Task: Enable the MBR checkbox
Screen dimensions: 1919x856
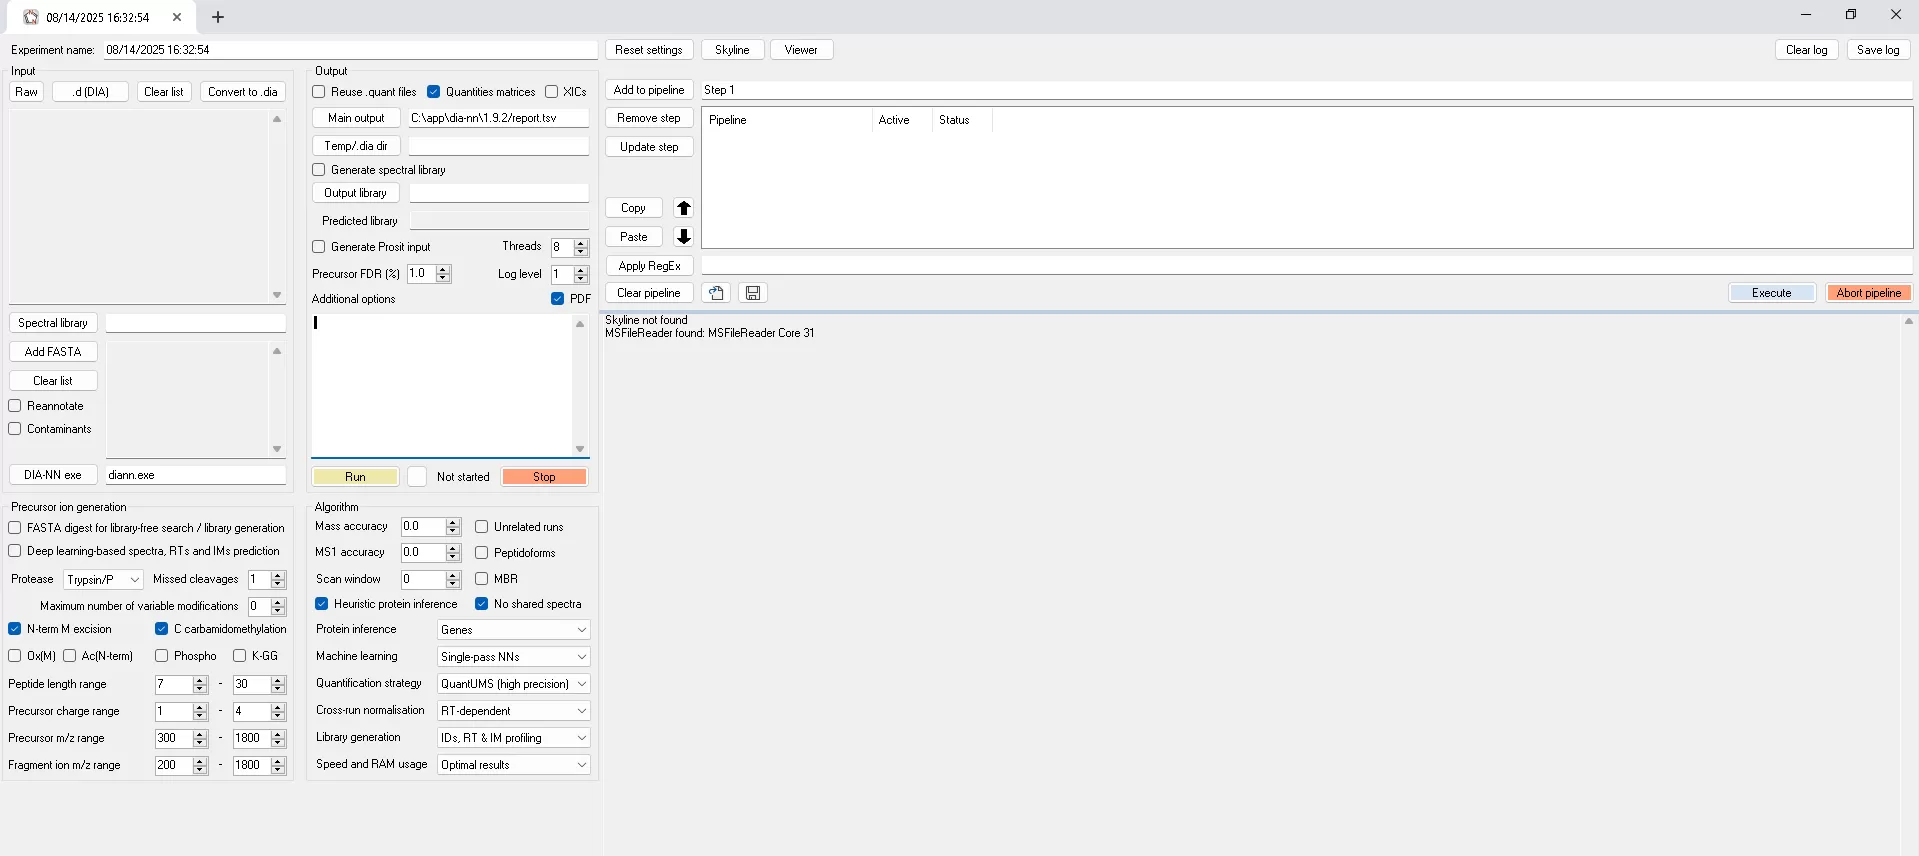Action: click(x=482, y=579)
